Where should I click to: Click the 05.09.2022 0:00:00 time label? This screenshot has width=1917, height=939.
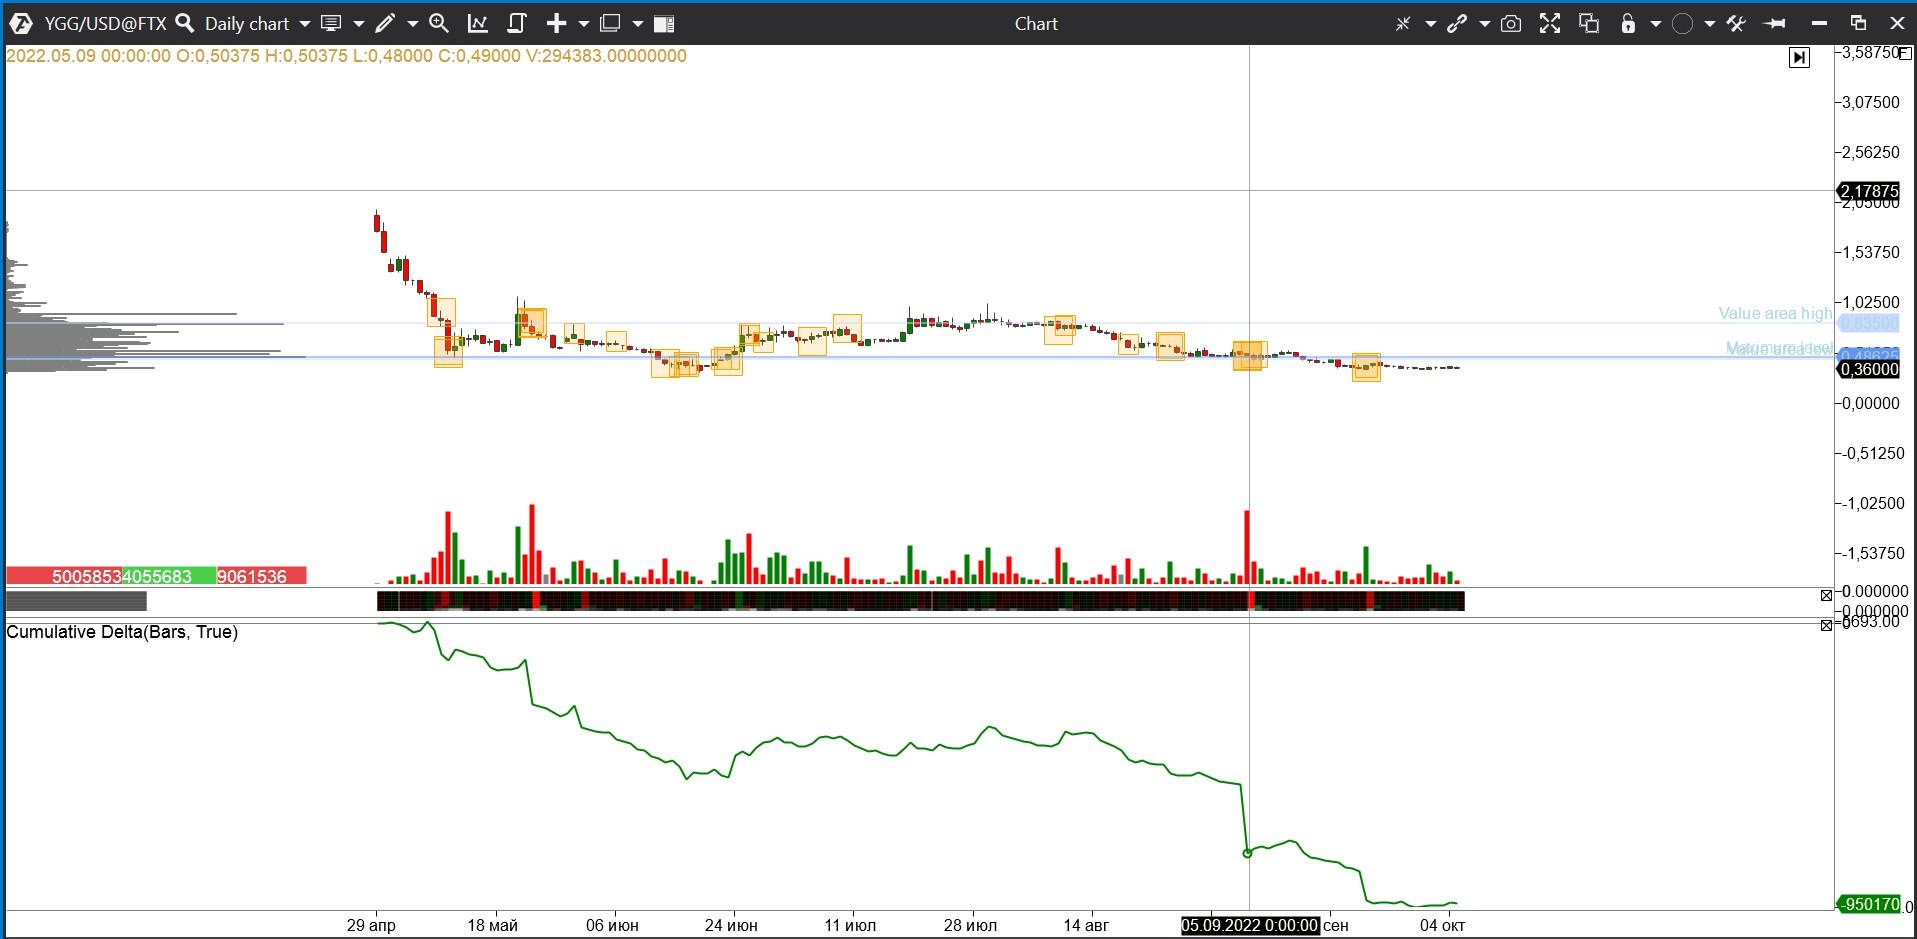tap(1250, 926)
